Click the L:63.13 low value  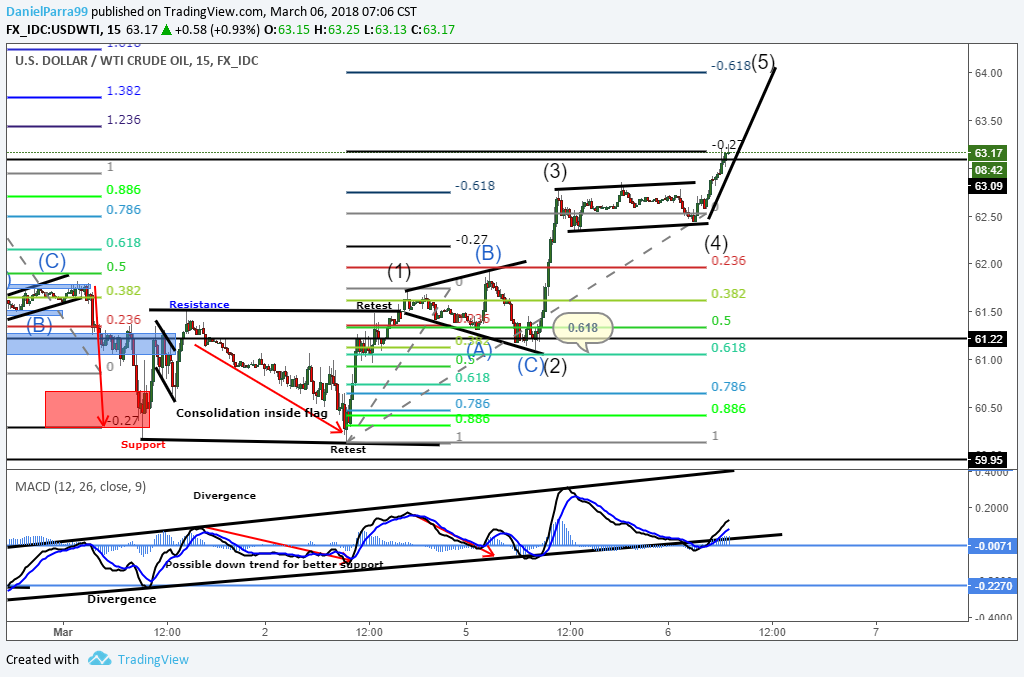pyautogui.click(x=385, y=29)
